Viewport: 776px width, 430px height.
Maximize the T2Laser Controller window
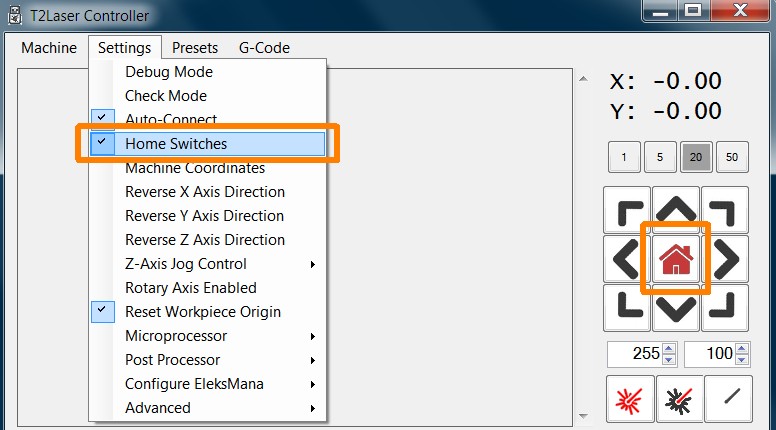click(x=693, y=10)
